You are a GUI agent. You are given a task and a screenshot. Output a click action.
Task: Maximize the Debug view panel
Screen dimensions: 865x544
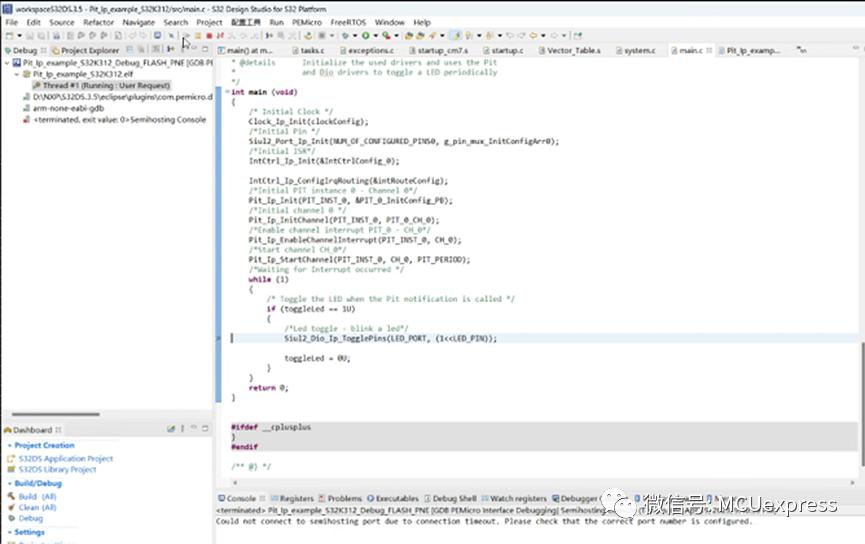(x=205, y=49)
